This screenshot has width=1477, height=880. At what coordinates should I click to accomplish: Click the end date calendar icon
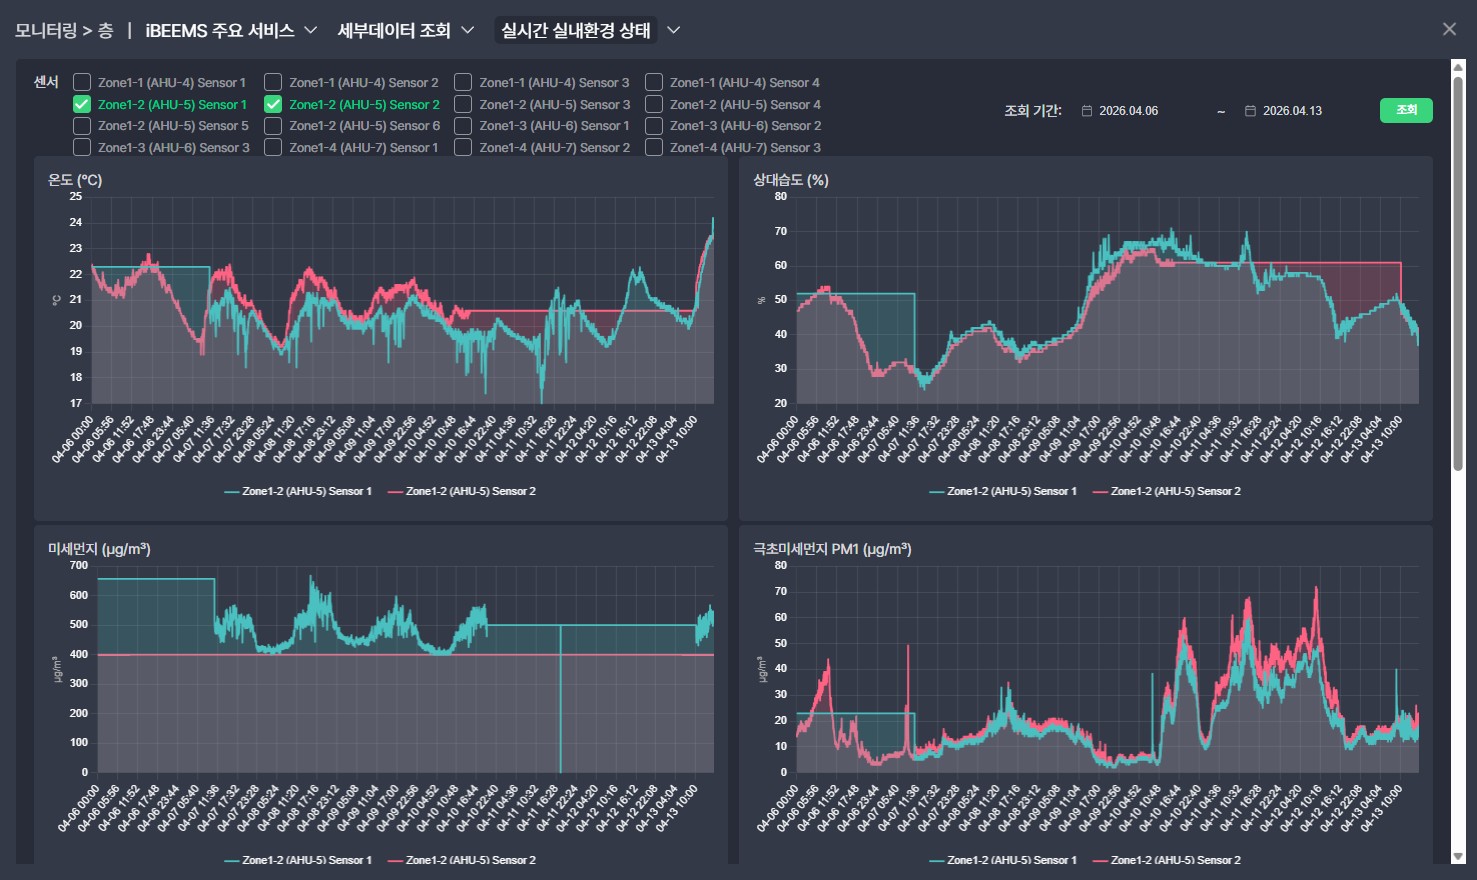(x=1250, y=111)
